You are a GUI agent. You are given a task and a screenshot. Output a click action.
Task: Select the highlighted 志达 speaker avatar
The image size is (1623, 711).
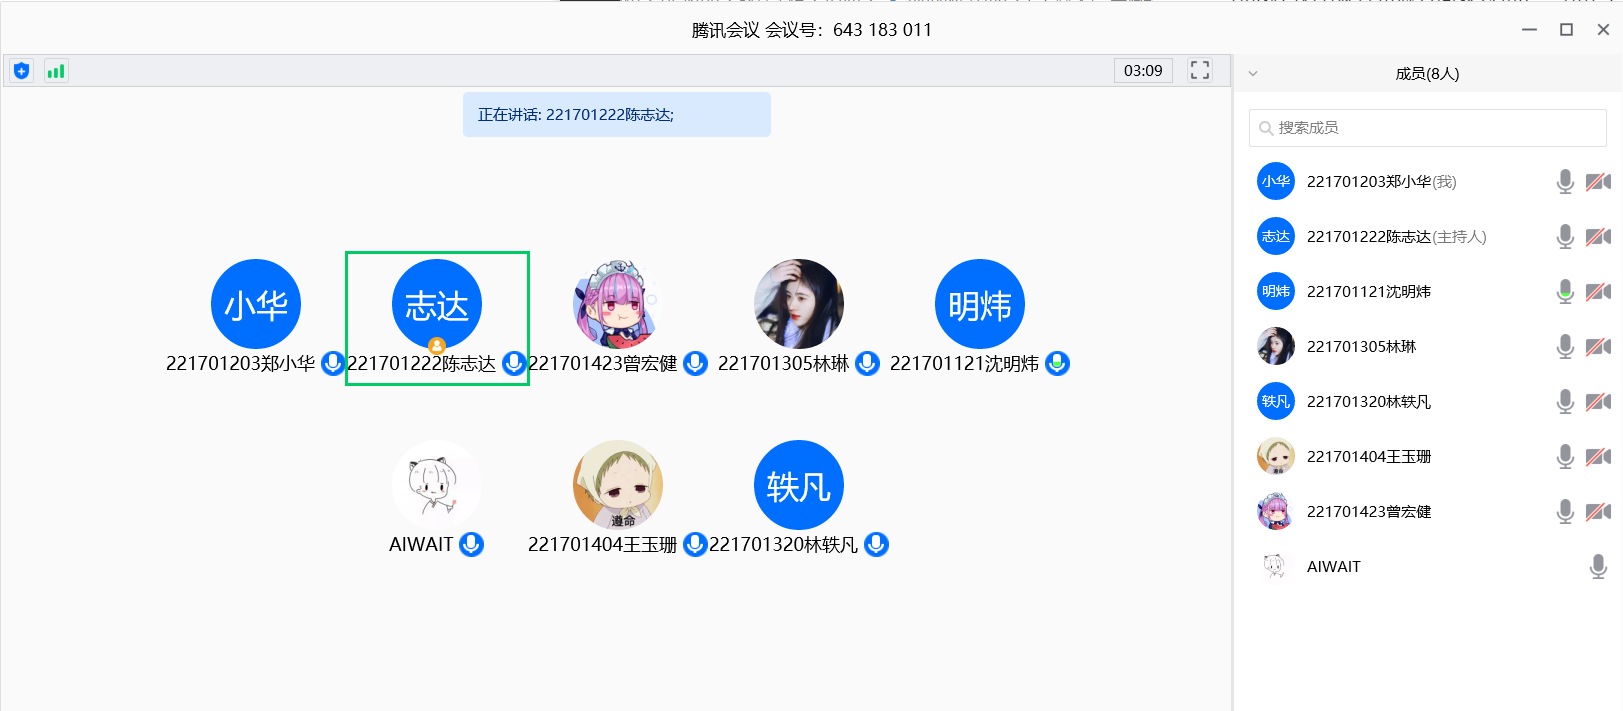pos(437,304)
